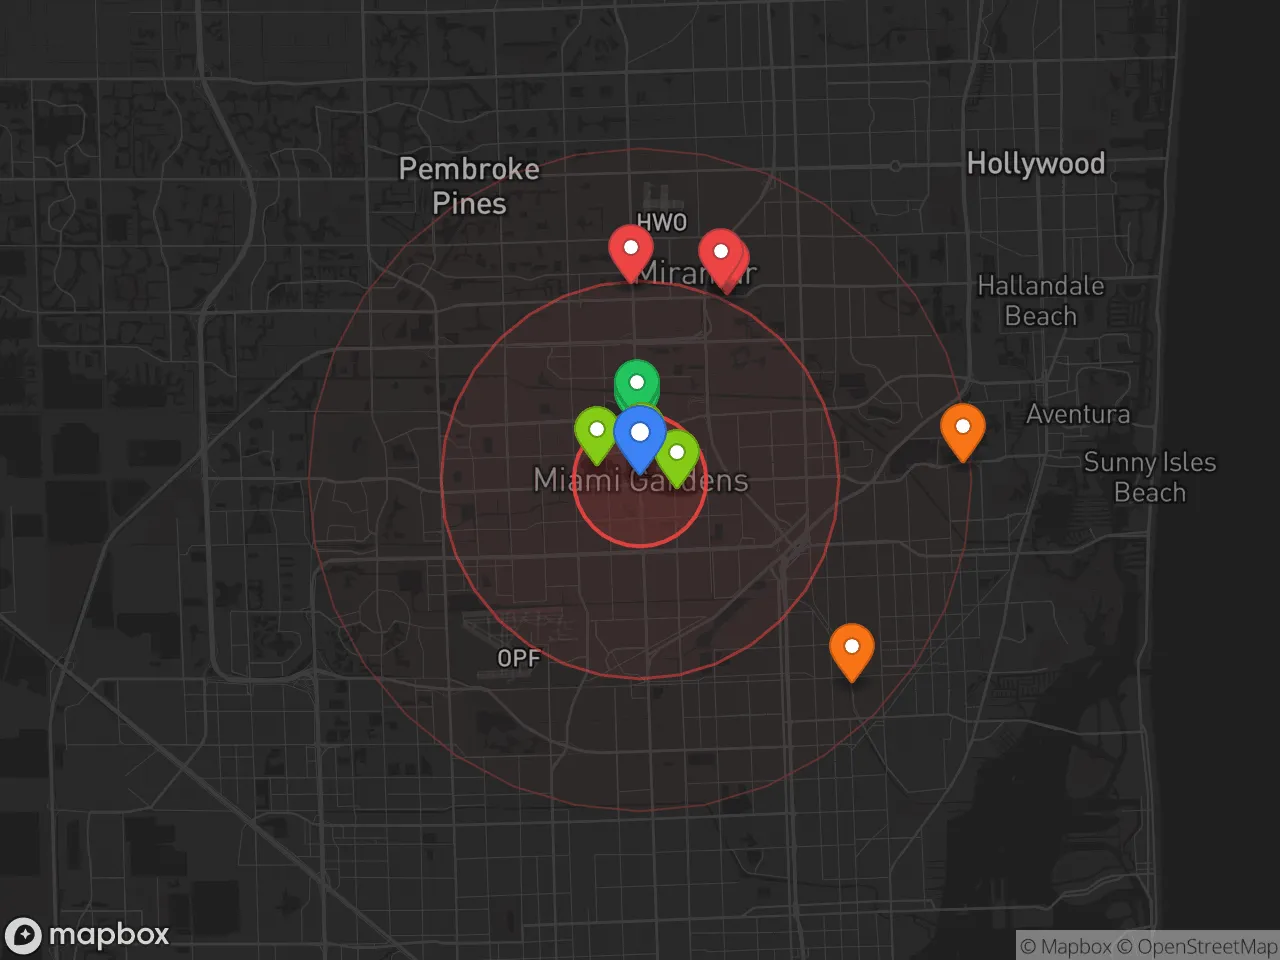
Task: Click the lime green pin left of the blue pin
Action: point(596,432)
